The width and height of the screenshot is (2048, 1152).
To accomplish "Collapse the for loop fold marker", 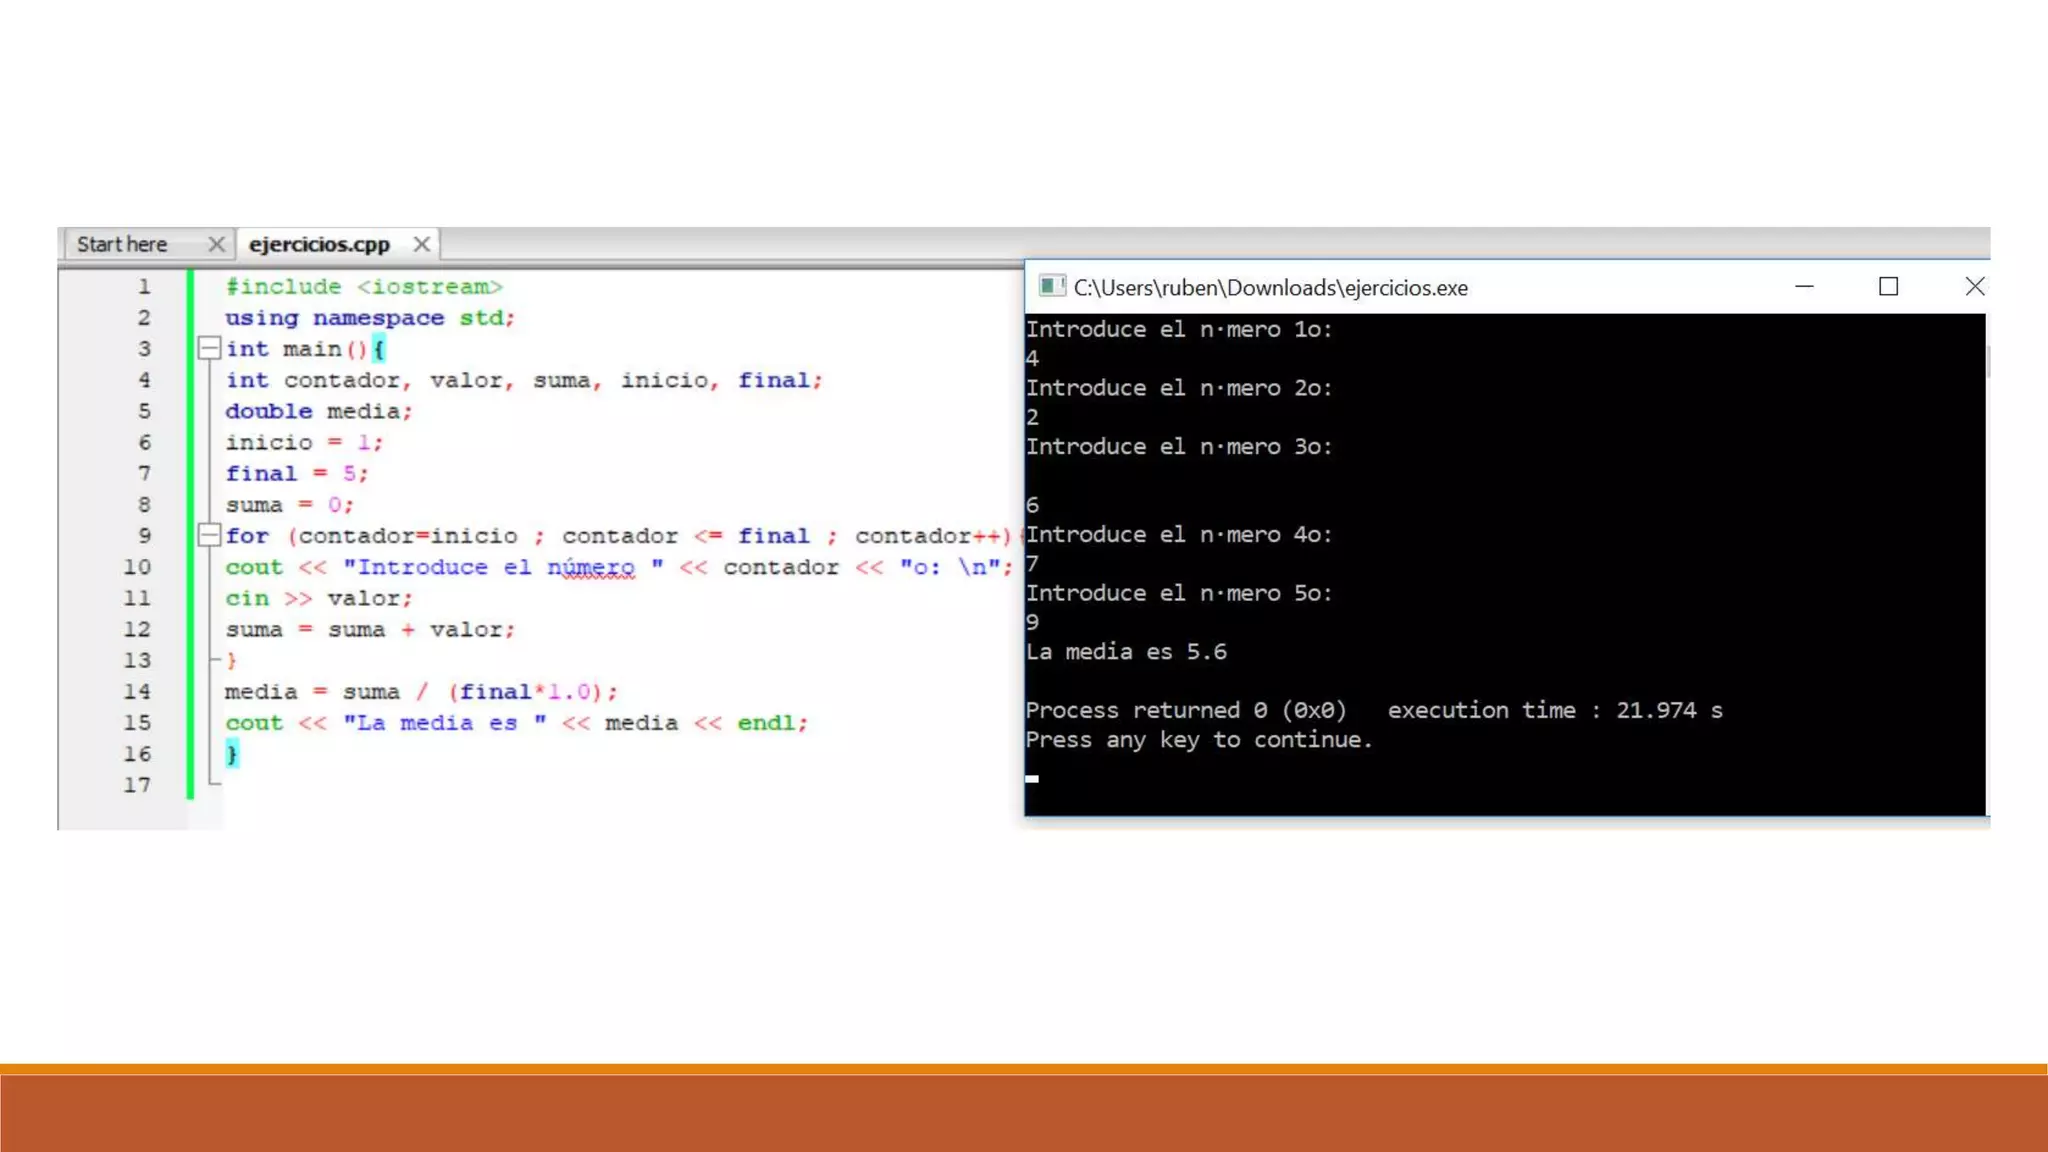I will click(209, 535).
